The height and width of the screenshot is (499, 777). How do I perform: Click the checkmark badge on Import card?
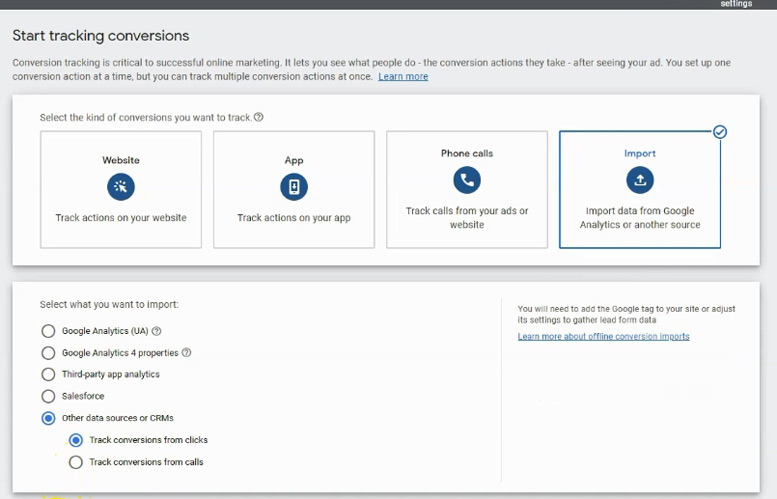point(720,132)
